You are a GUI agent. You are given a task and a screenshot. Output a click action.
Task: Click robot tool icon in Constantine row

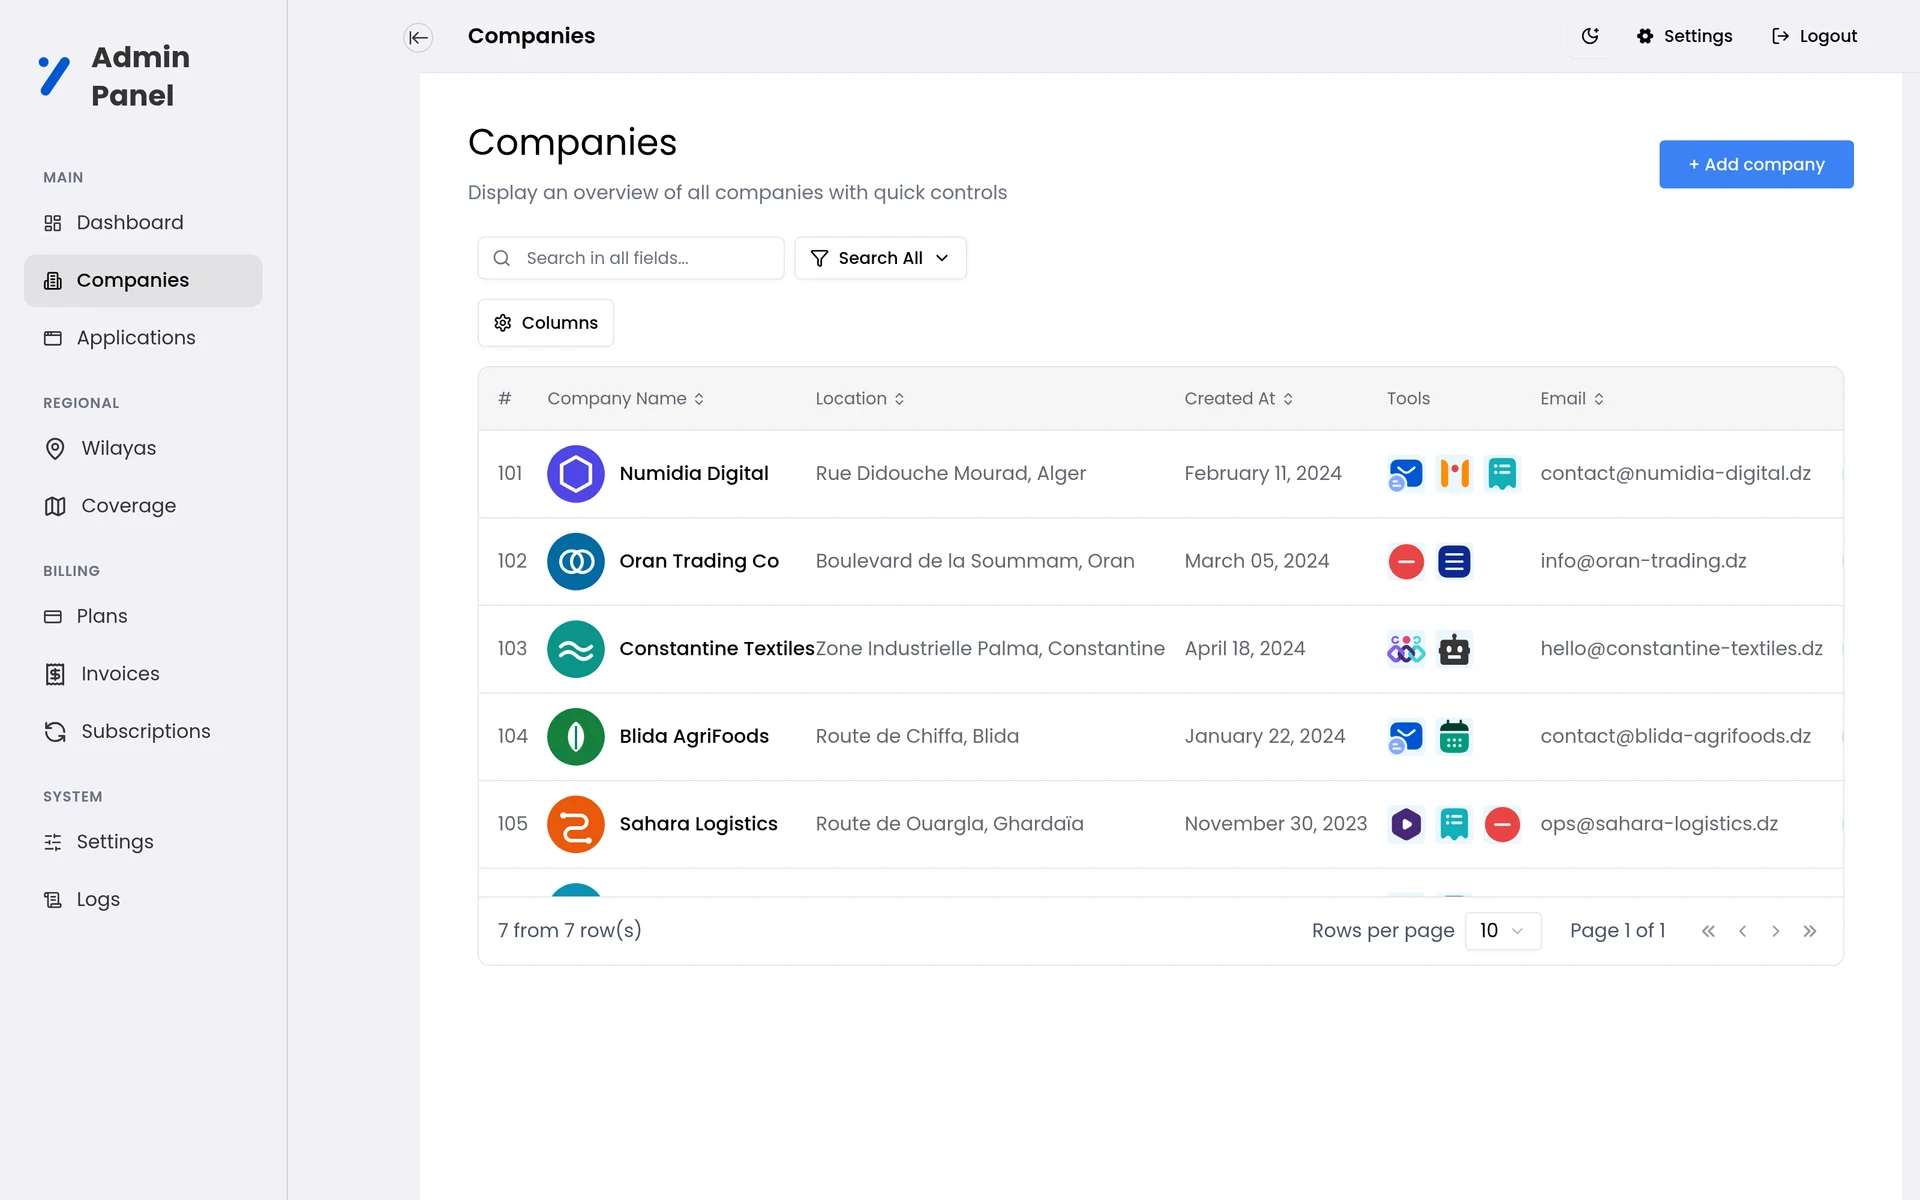tap(1454, 649)
